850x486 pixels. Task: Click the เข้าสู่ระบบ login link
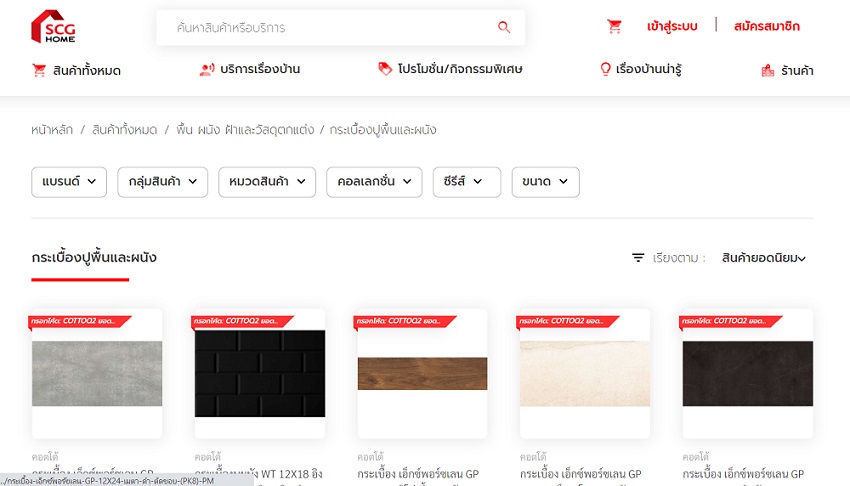tap(672, 26)
